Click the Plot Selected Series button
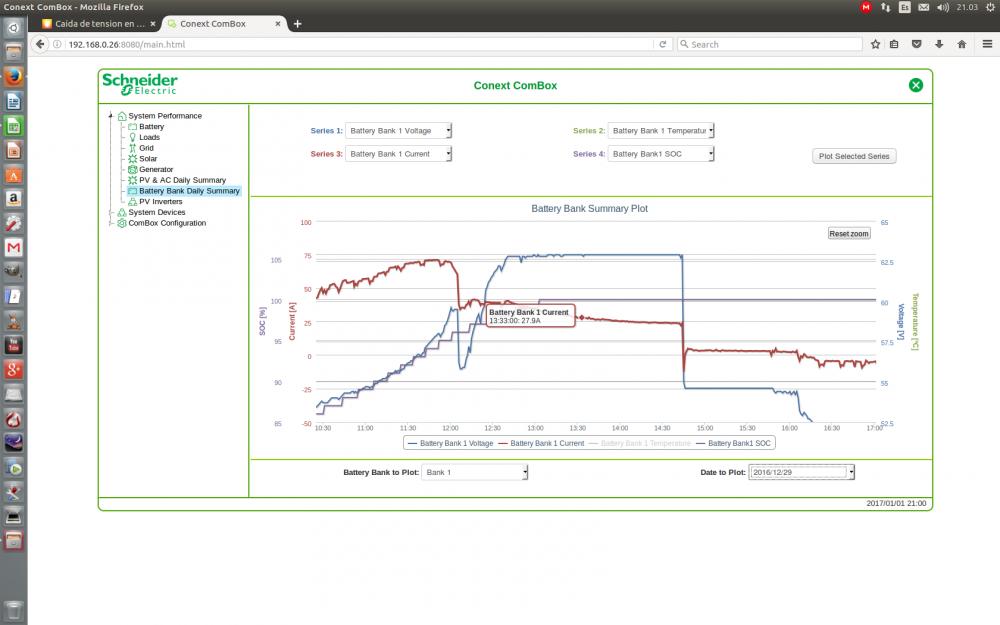 tap(854, 156)
